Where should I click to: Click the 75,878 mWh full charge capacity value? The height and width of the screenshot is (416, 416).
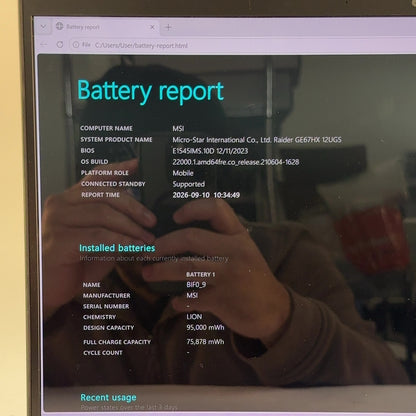205,342
